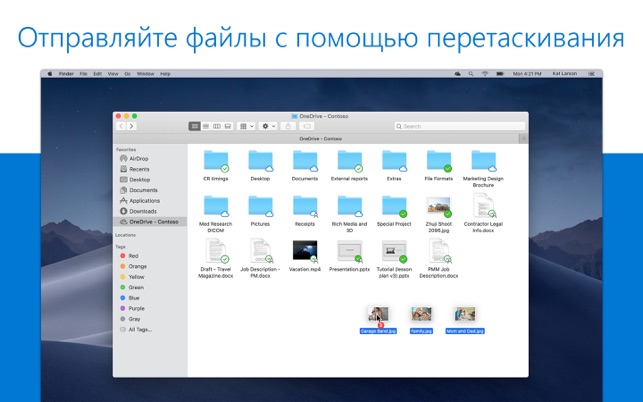Select the Pictures folder
This screenshot has width=643, height=402.
coord(260,206)
